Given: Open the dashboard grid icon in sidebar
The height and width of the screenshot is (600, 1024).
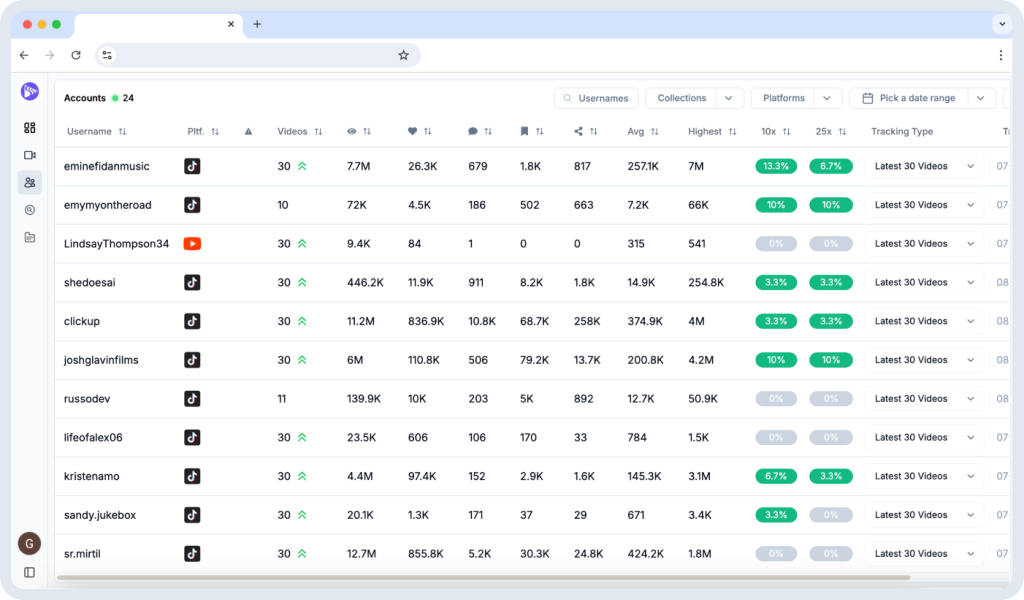Looking at the screenshot, I should [x=30, y=128].
